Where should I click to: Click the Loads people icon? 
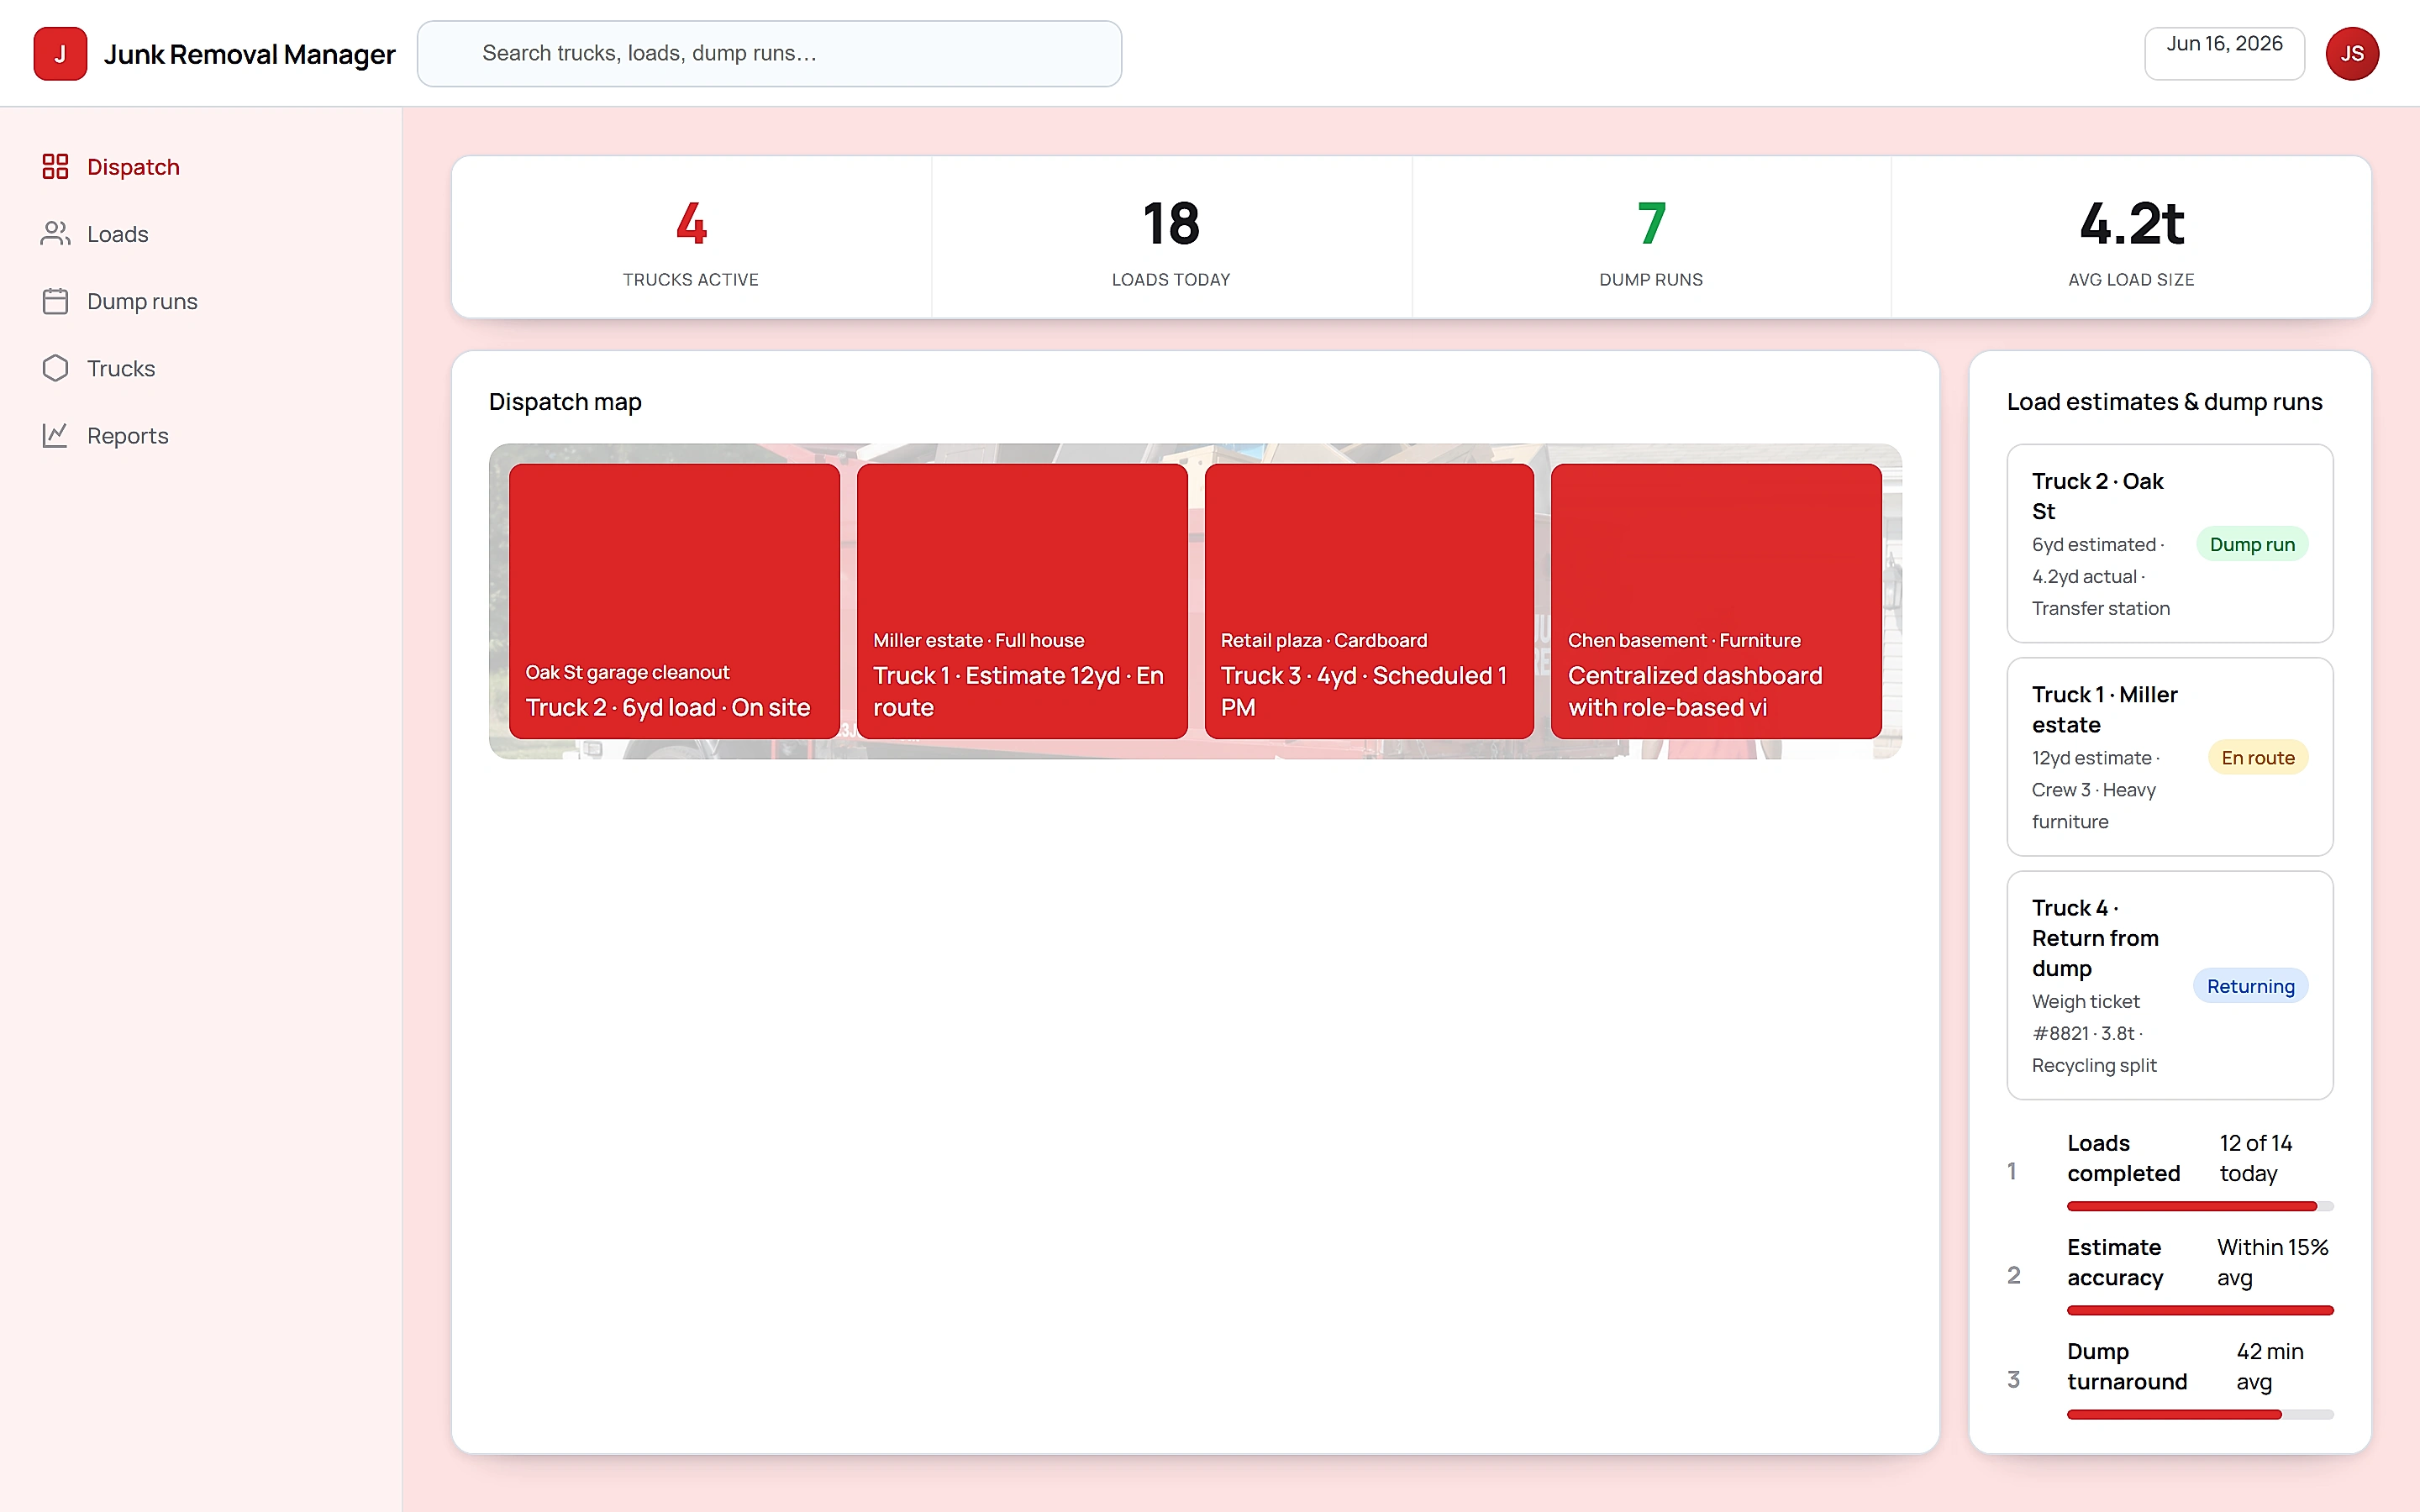tap(55, 233)
